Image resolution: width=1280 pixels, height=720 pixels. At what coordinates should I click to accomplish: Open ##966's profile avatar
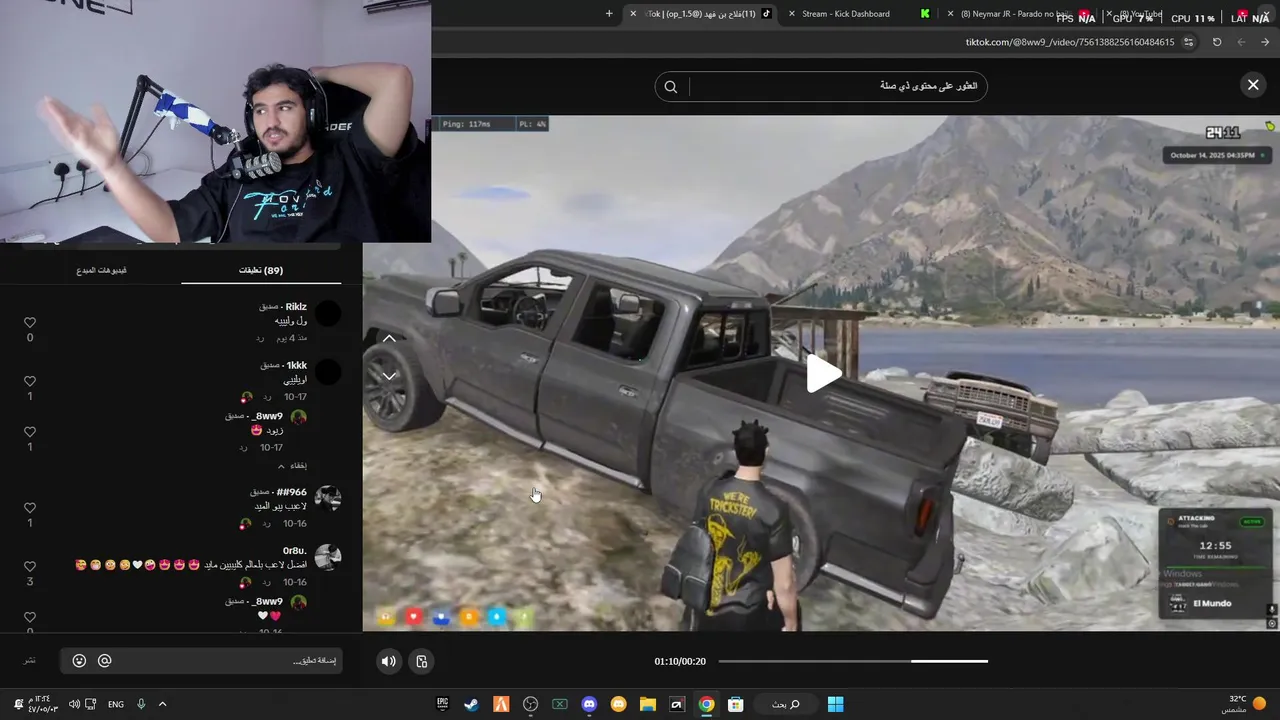click(x=328, y=499)
